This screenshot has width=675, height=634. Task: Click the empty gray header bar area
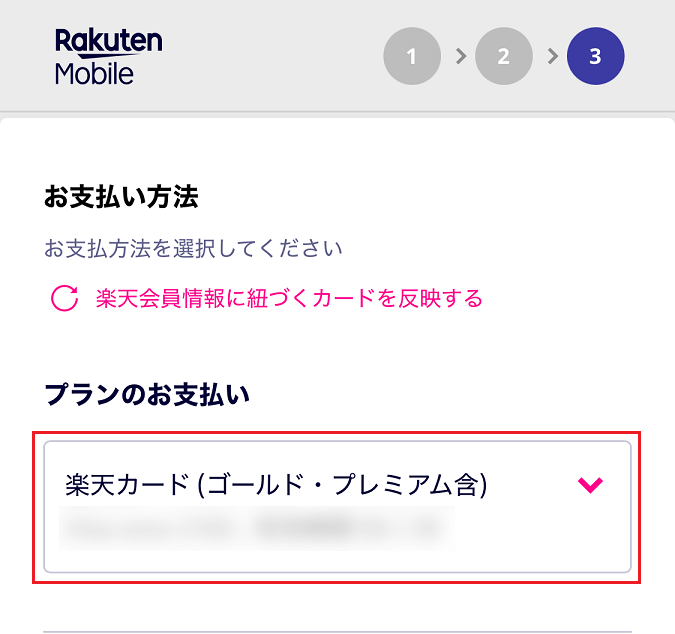[270, 56]
